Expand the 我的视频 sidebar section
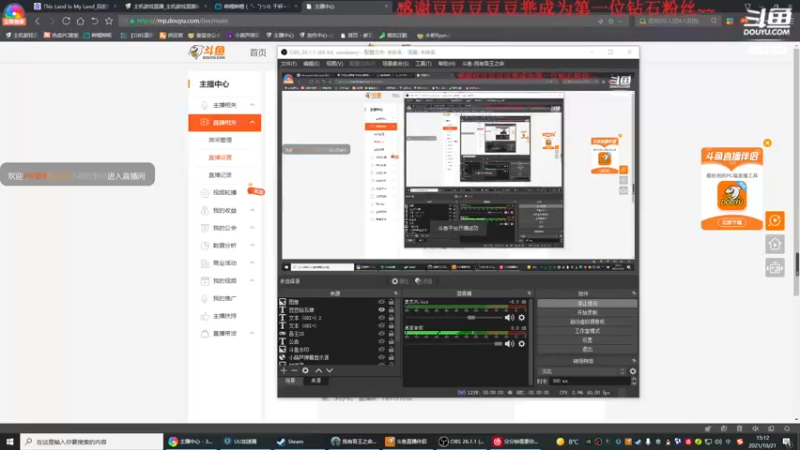This screenshot has height=450, width=800. [252, 281]
